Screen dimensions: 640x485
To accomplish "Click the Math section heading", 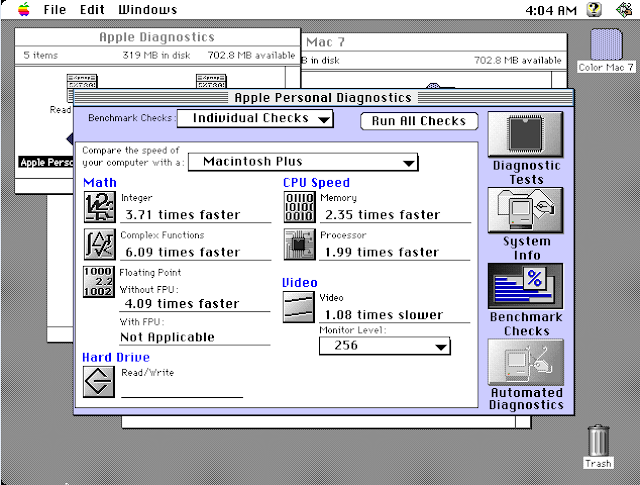I will click(x=100, y=182).
